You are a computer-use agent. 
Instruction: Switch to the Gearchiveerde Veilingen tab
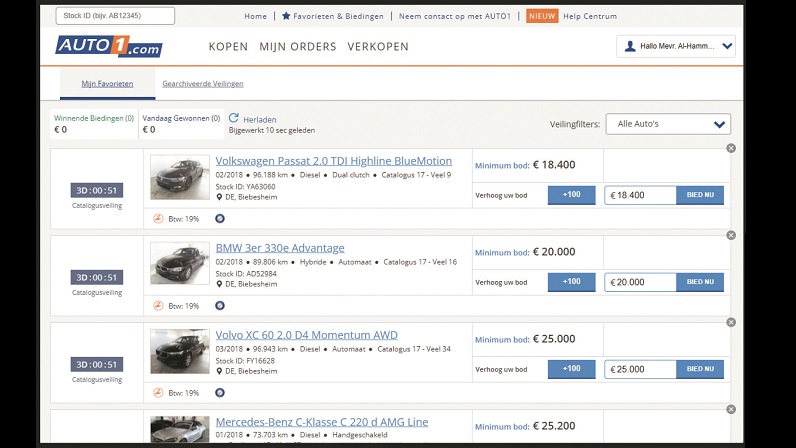tap(203, 84)
